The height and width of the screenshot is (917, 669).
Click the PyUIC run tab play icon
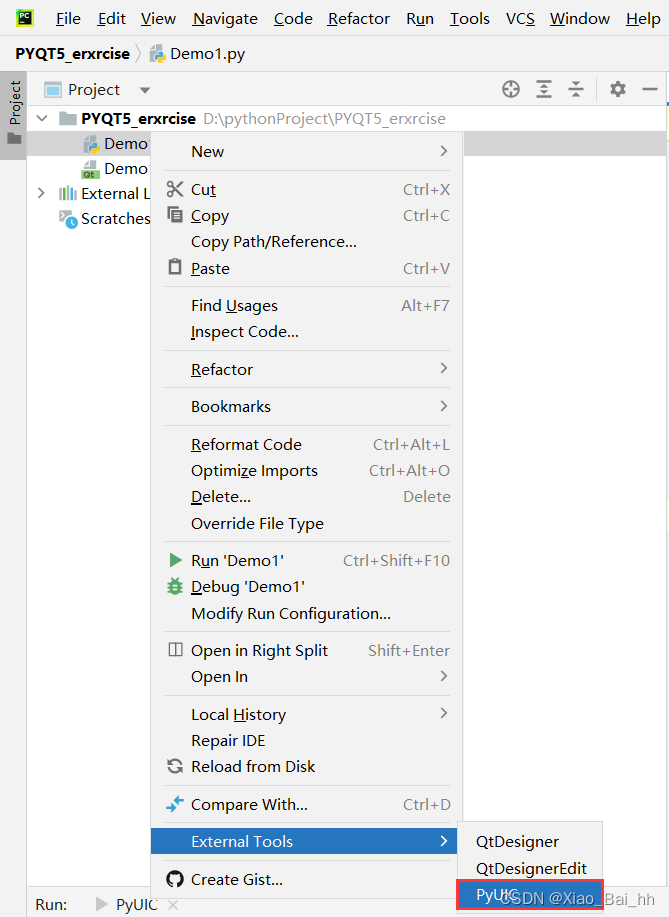101,904
